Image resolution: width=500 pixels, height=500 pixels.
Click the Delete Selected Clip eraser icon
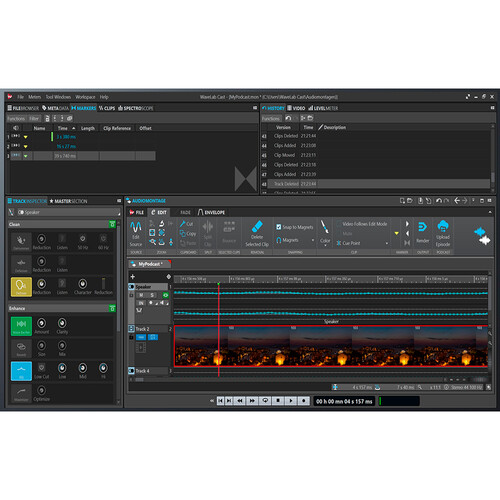257,226
